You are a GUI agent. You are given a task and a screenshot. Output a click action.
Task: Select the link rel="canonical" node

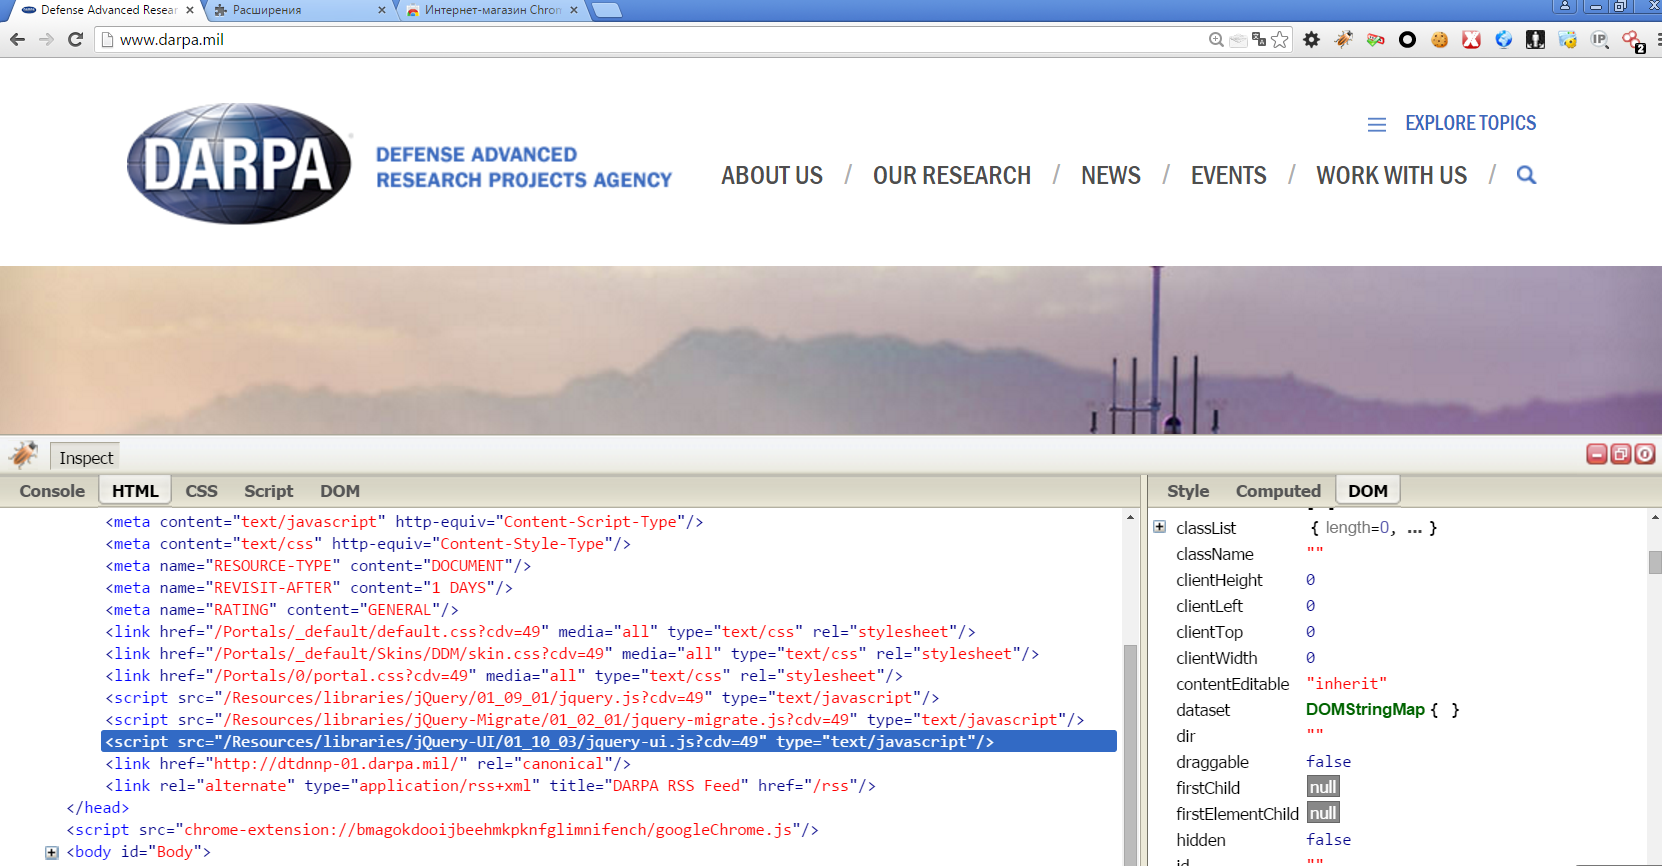click(368, 763)
